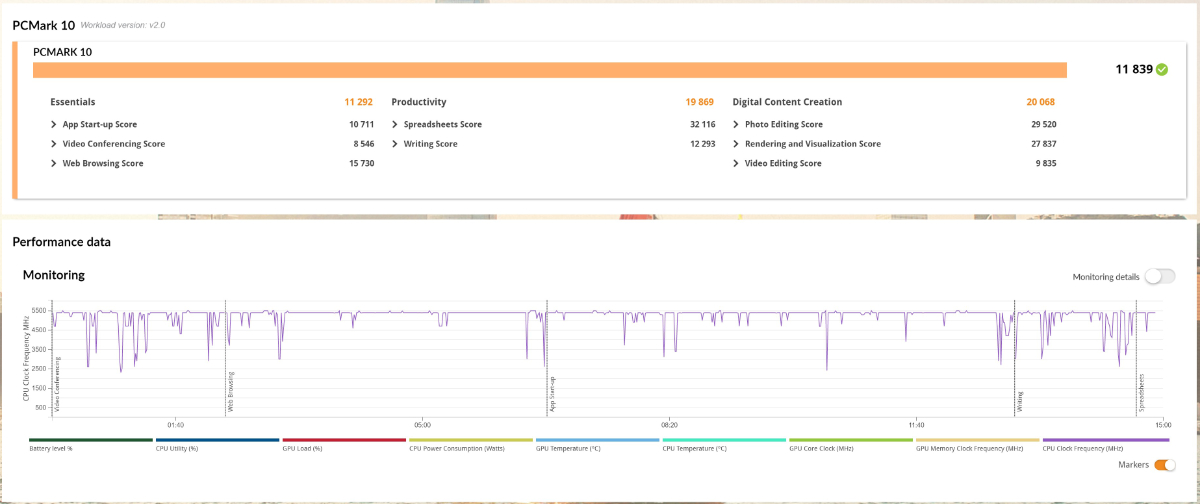Click the orange PCMark 10 score bar

coord(550,70)
